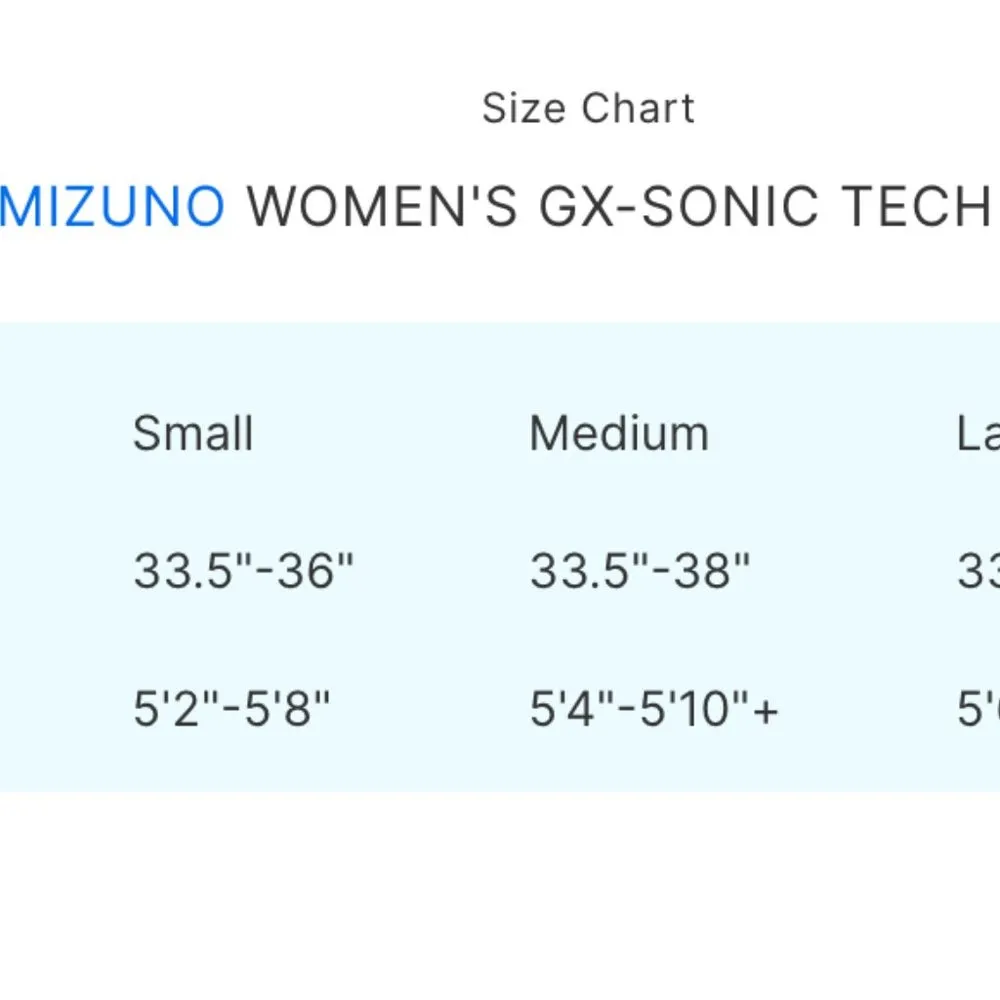Click the word "Chart" in the heading

638,108
